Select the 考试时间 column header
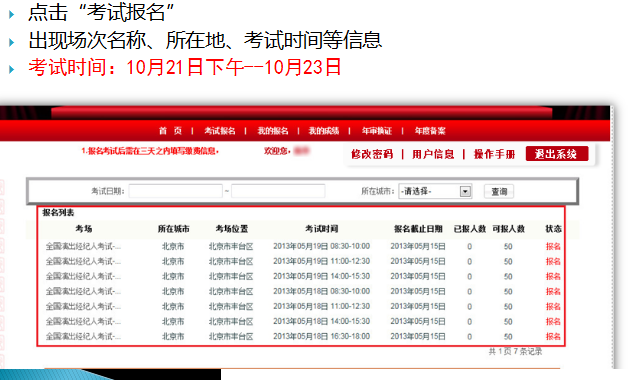The width and height of the screenshot is (634, 380). pyautogui.click(x=321, y=229)
